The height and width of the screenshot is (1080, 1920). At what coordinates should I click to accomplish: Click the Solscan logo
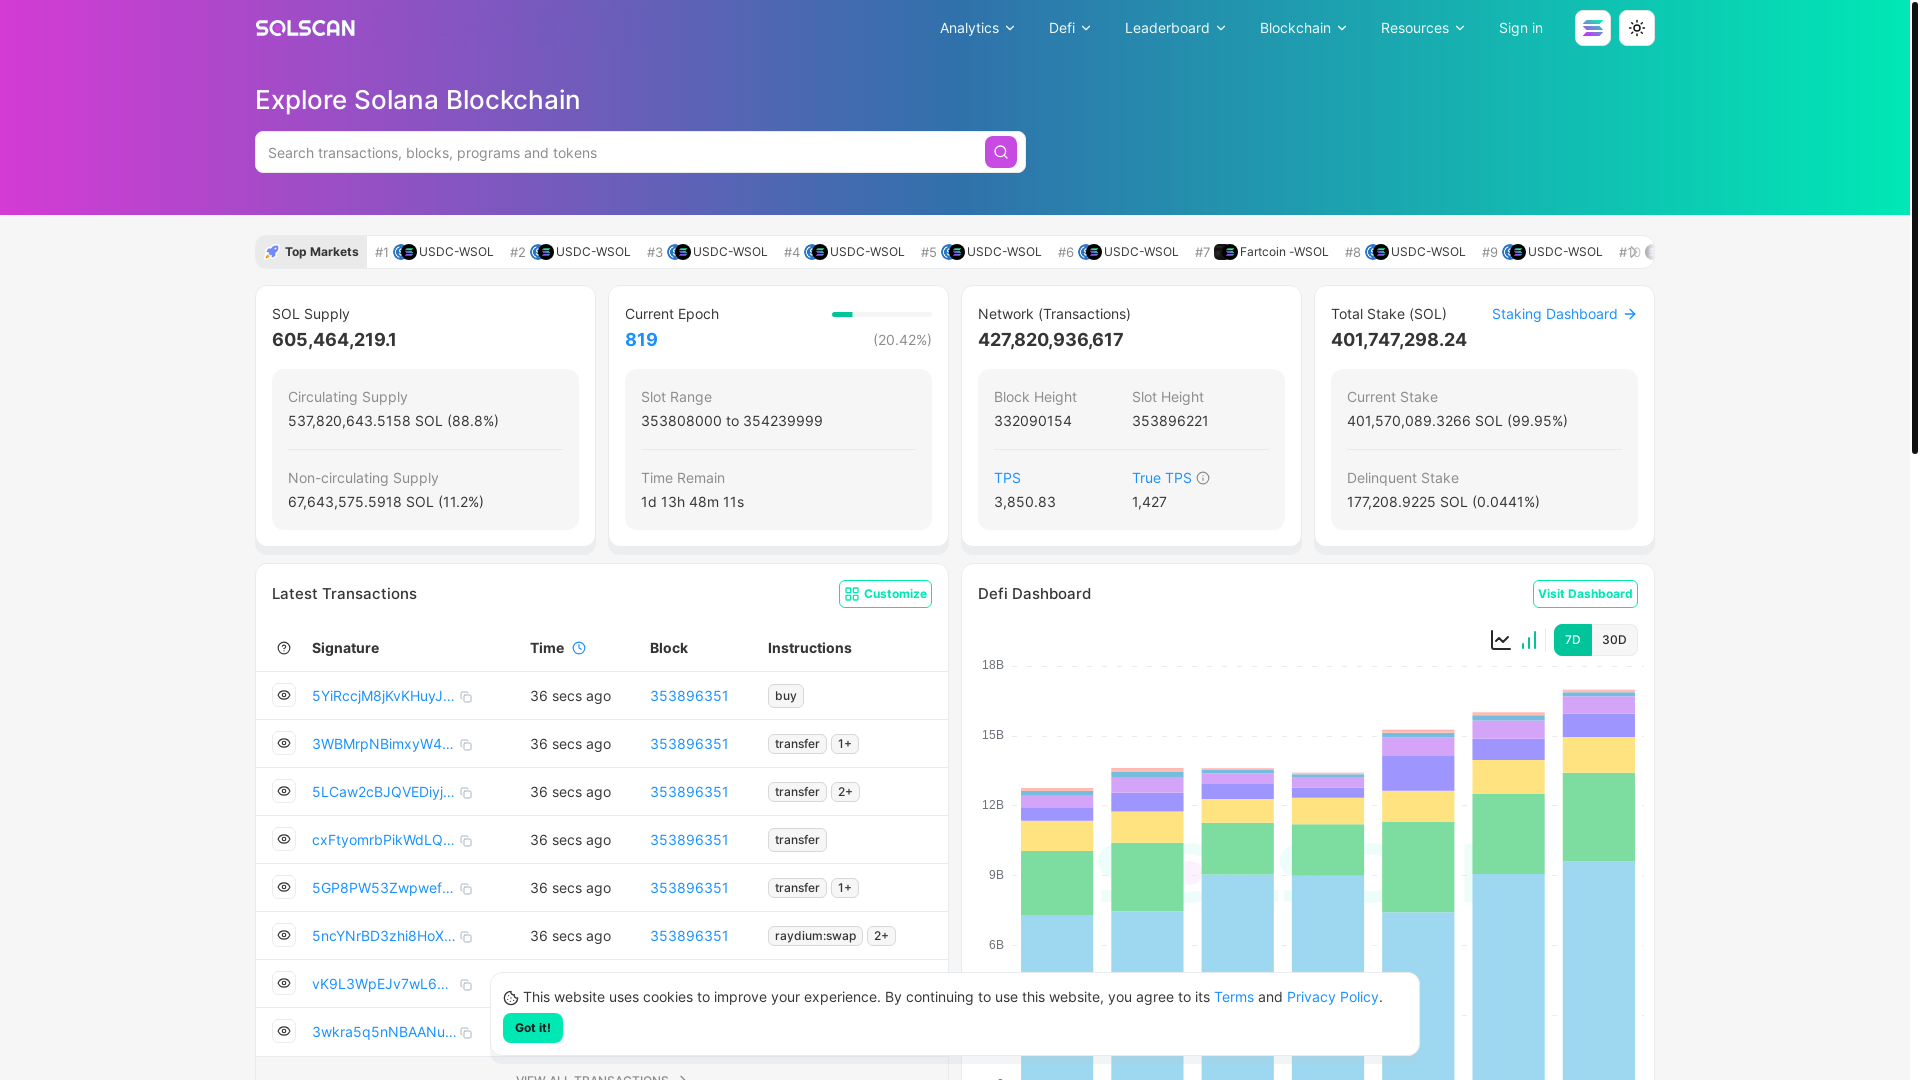click(x=305, y=28)
